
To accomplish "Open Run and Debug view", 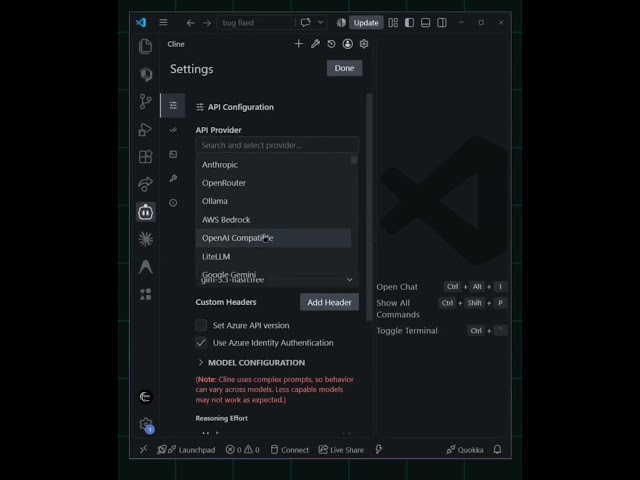I will coord(145,129).
